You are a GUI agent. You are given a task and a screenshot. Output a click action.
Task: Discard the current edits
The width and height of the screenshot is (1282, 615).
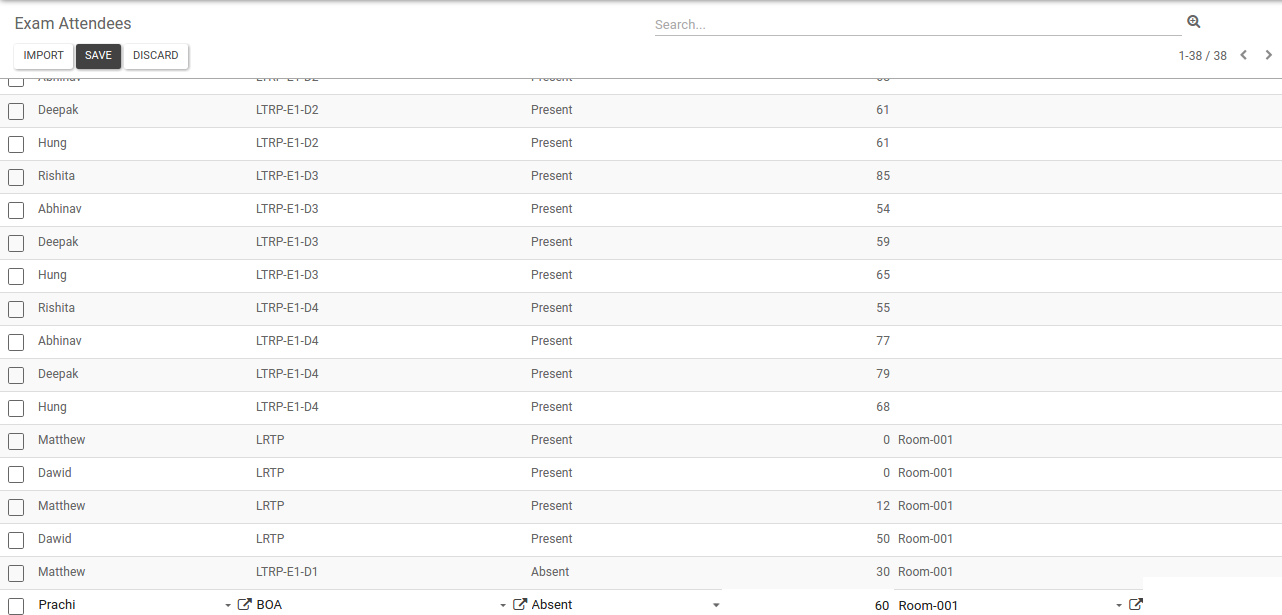tap(155, 56)
